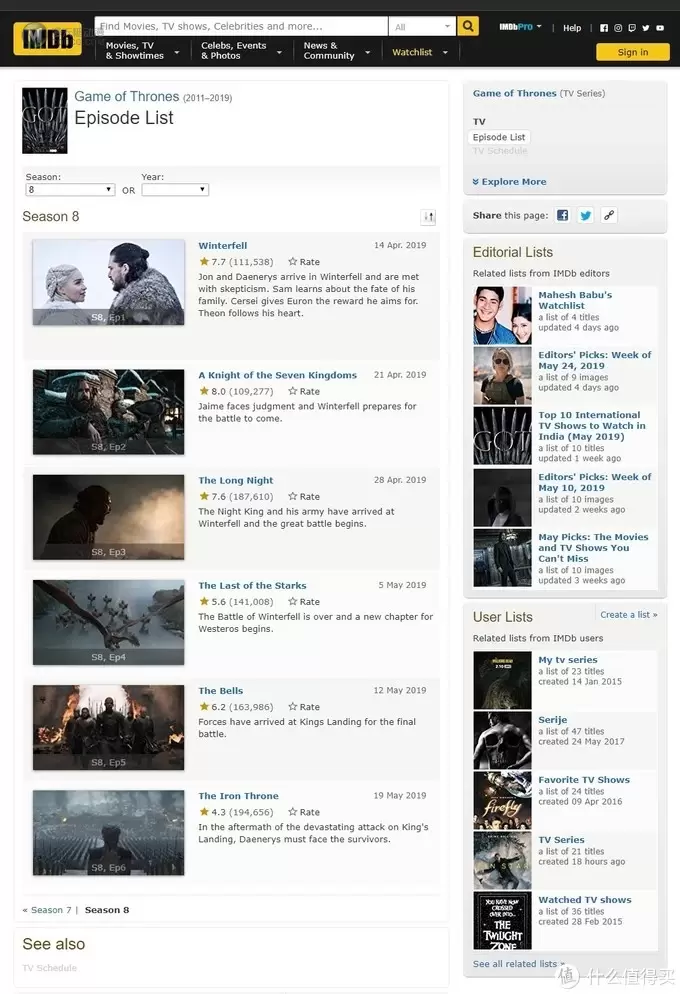Open IMDb Facebook page icon in header

pyautogui.click(x=604, y=28)
